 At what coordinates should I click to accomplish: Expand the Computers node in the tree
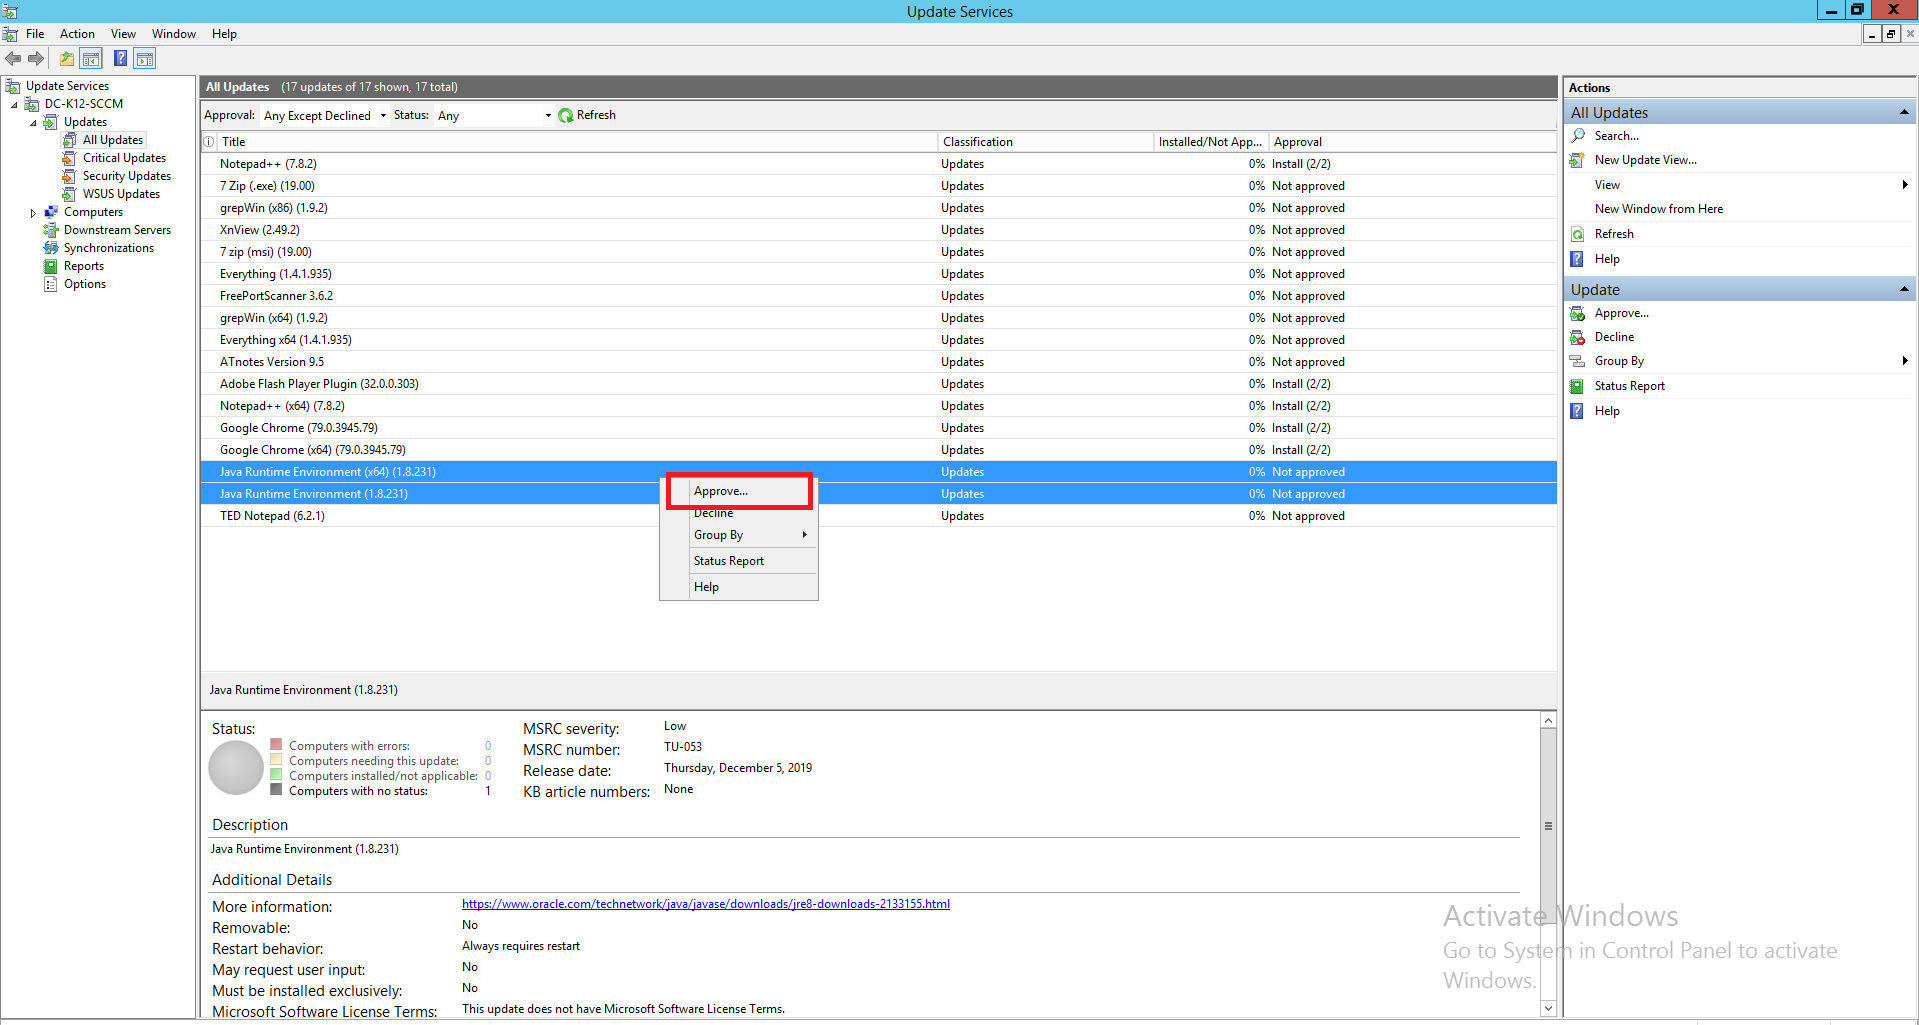coord(33,211)
